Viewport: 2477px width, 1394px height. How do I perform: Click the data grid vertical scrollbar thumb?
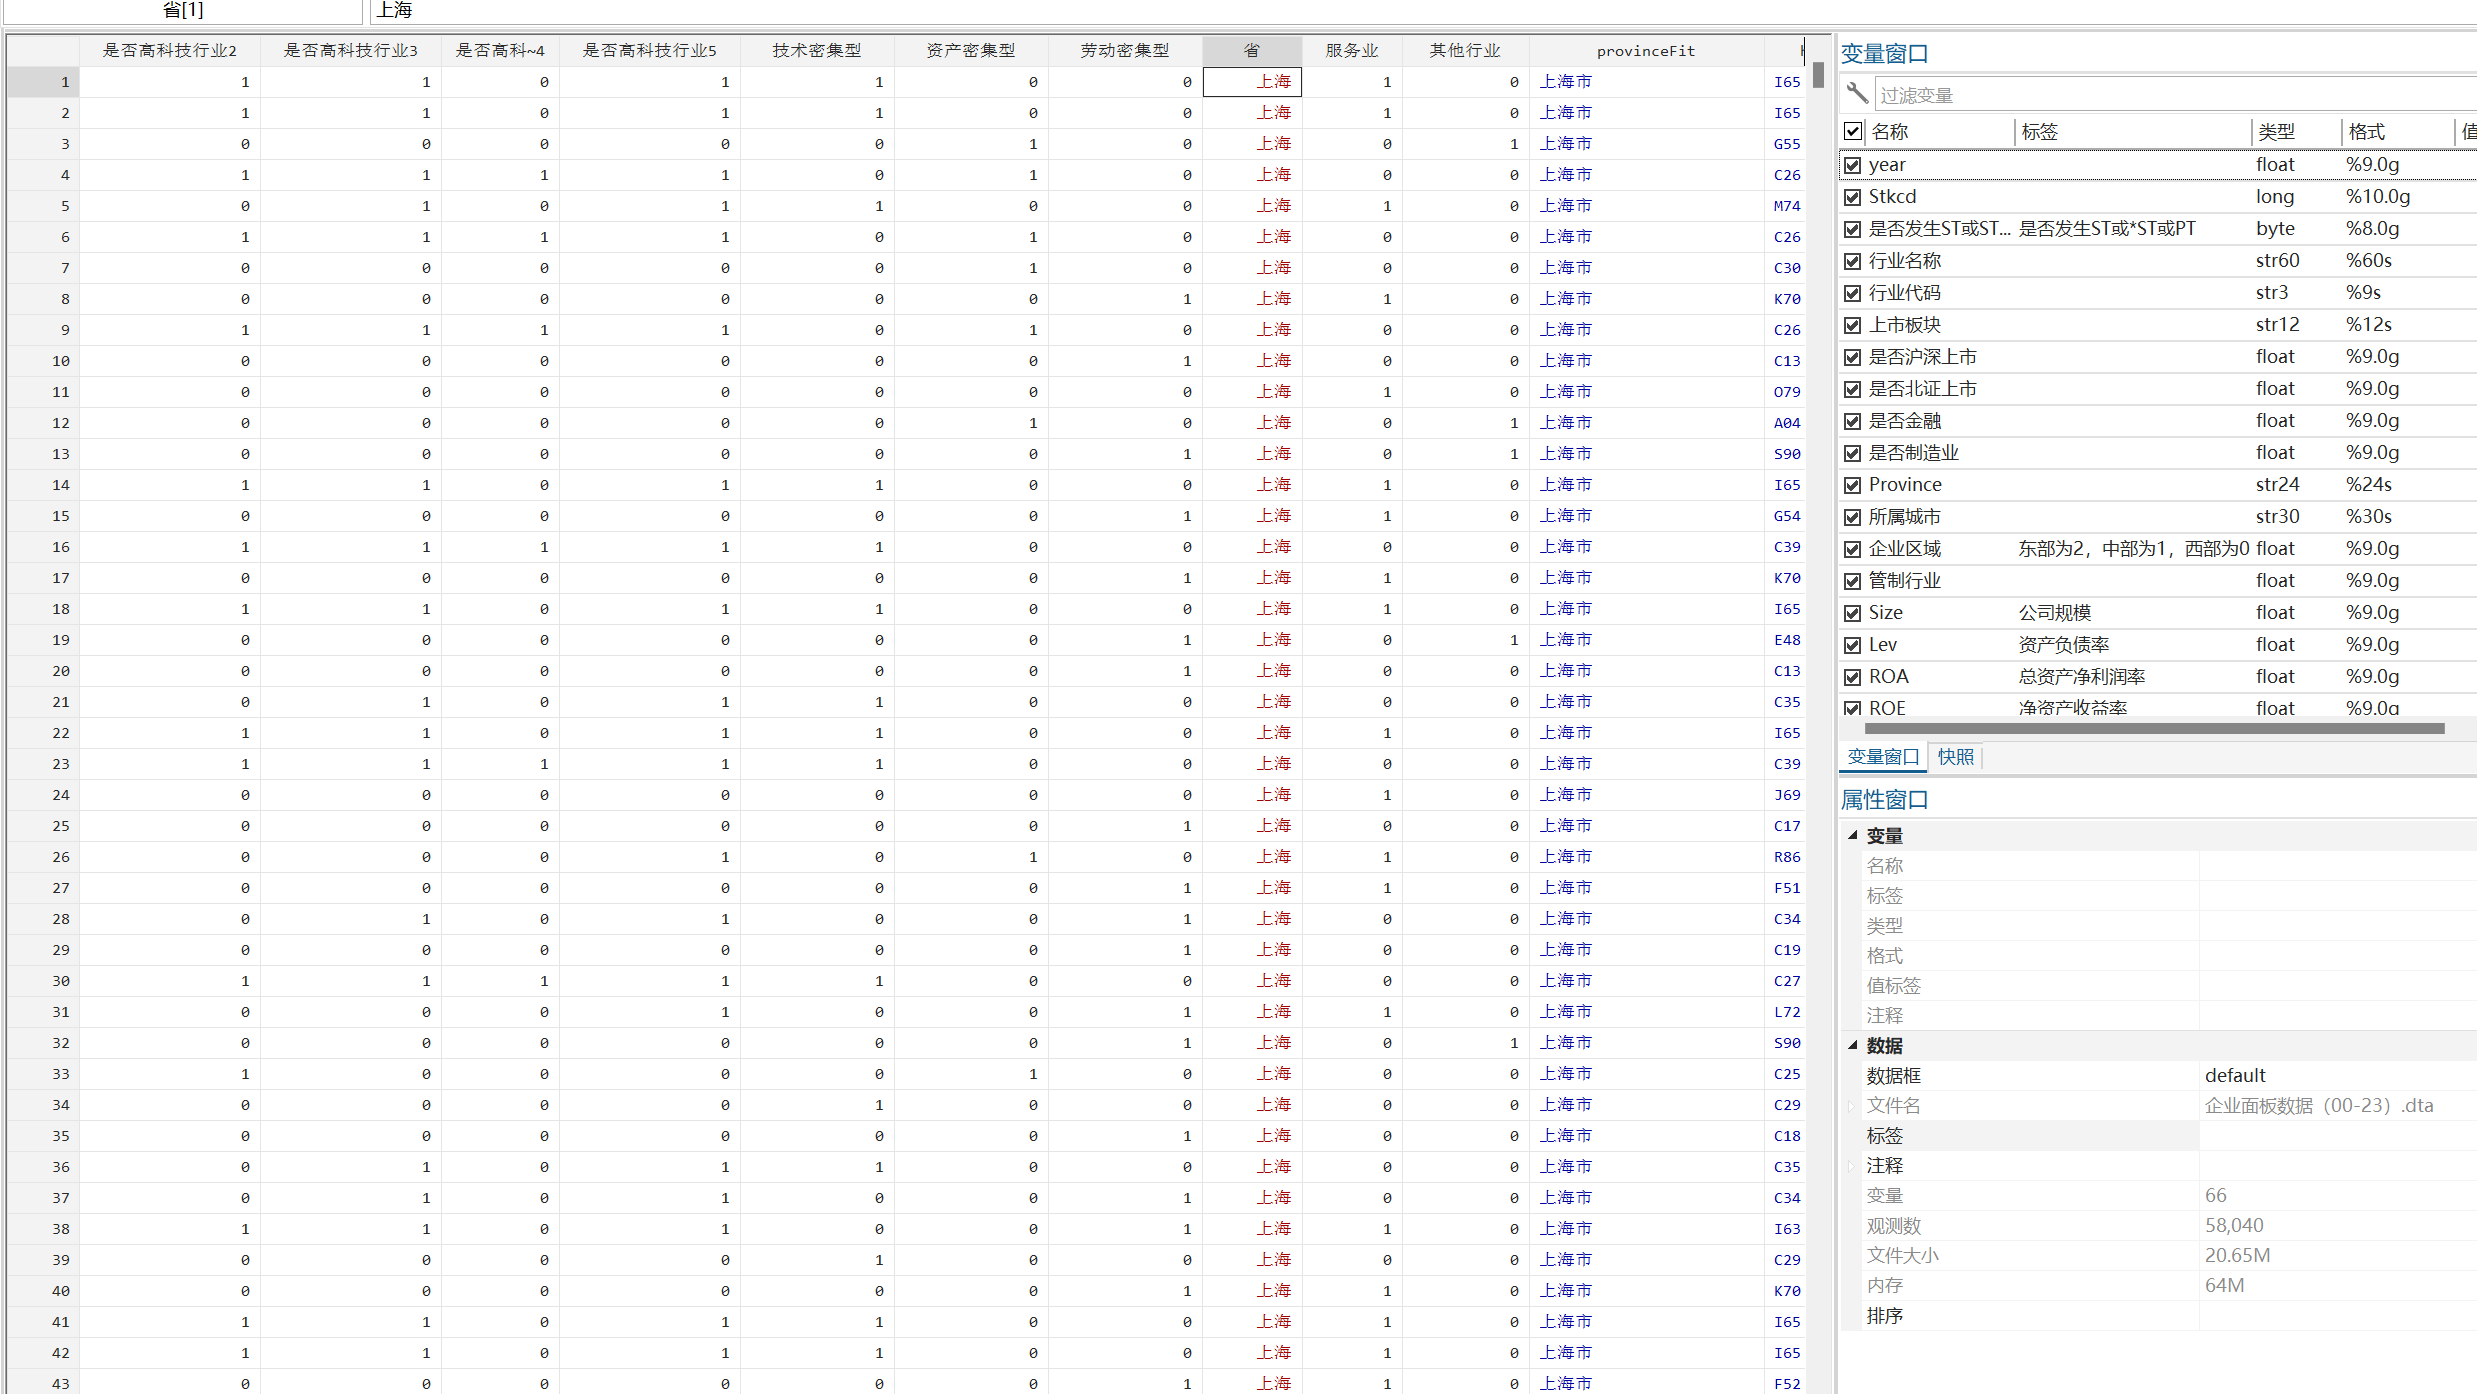point(1818,75)
